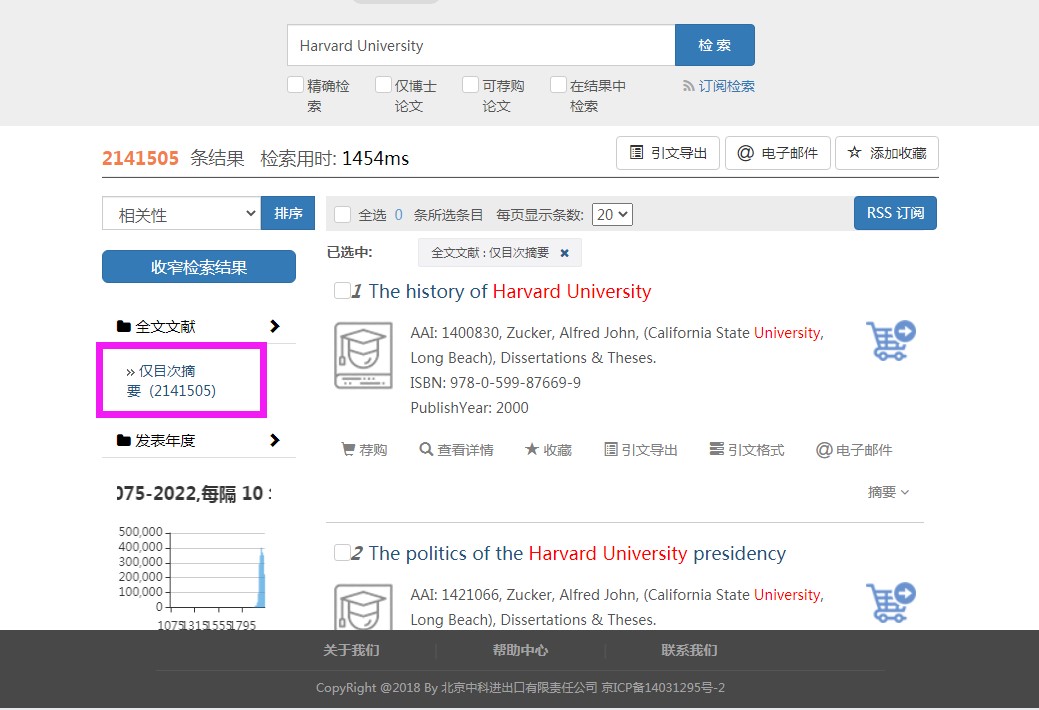
Task: Click the 引文导出 button in results header
Action: coord(668,153)
